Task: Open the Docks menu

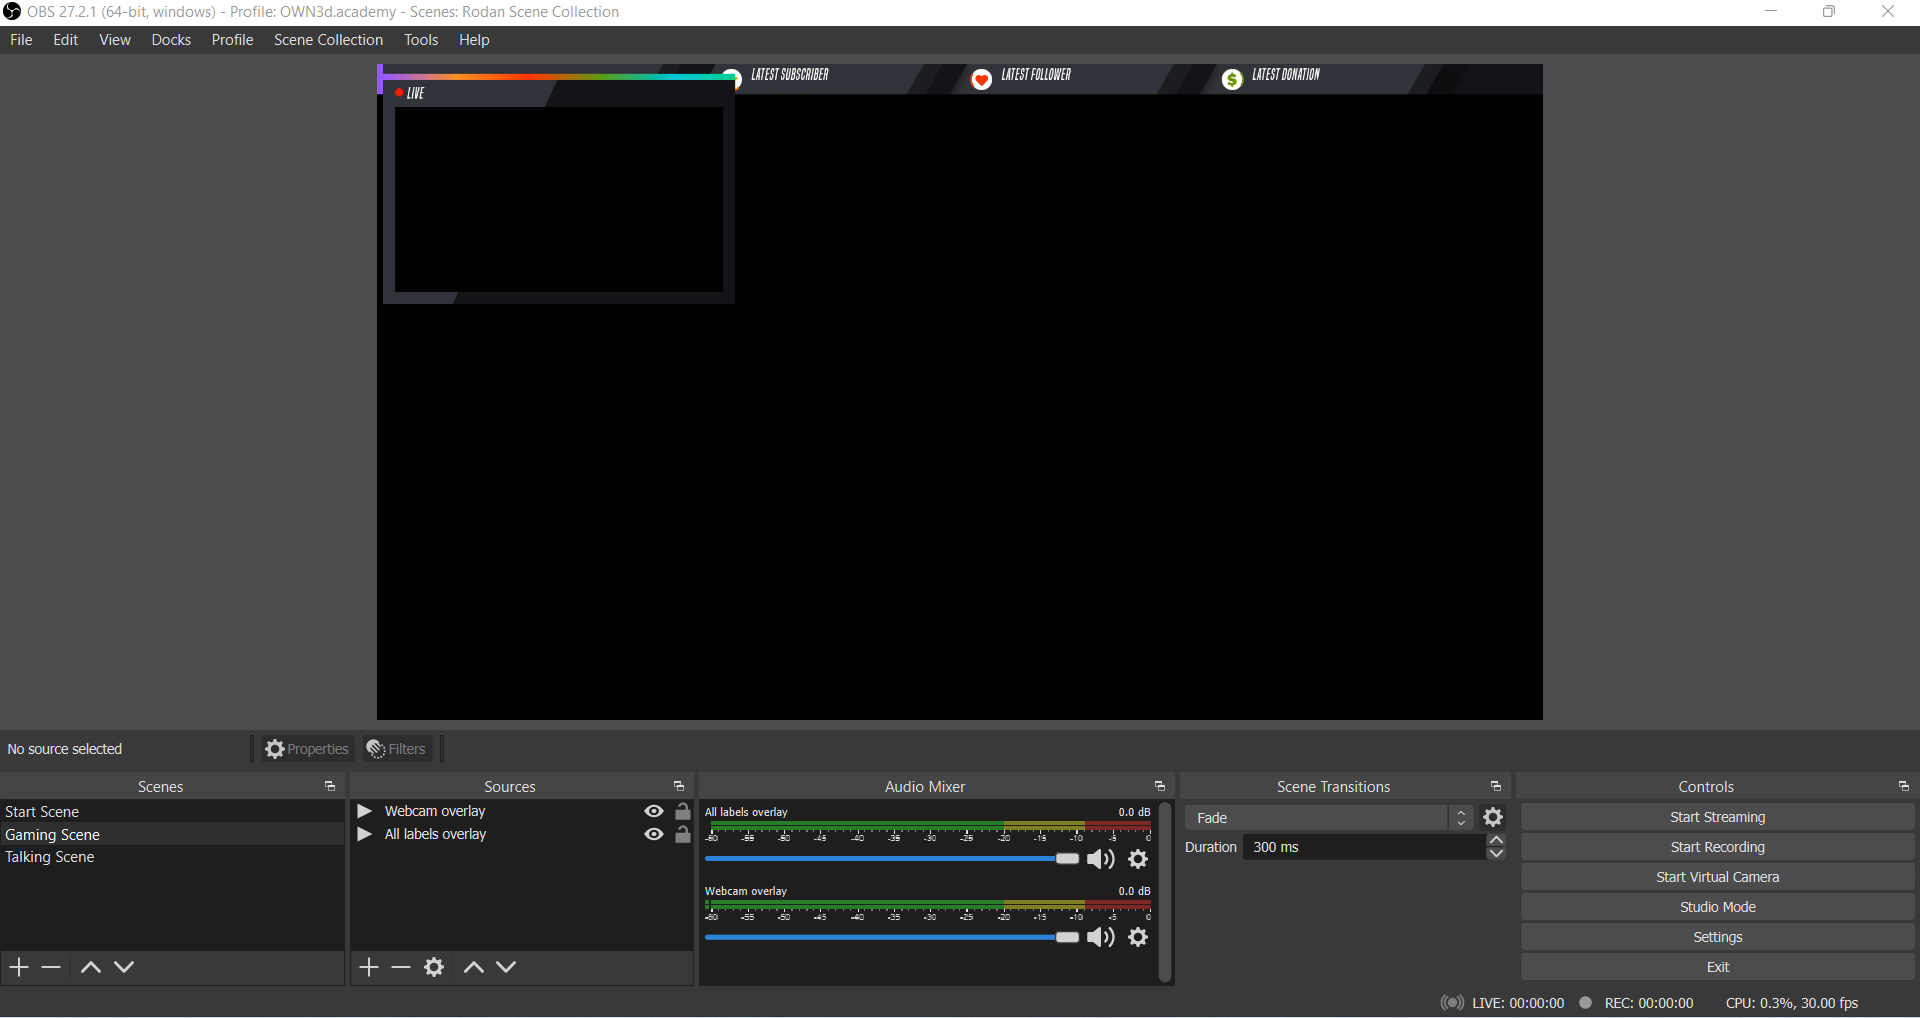Action: (171, 40)
